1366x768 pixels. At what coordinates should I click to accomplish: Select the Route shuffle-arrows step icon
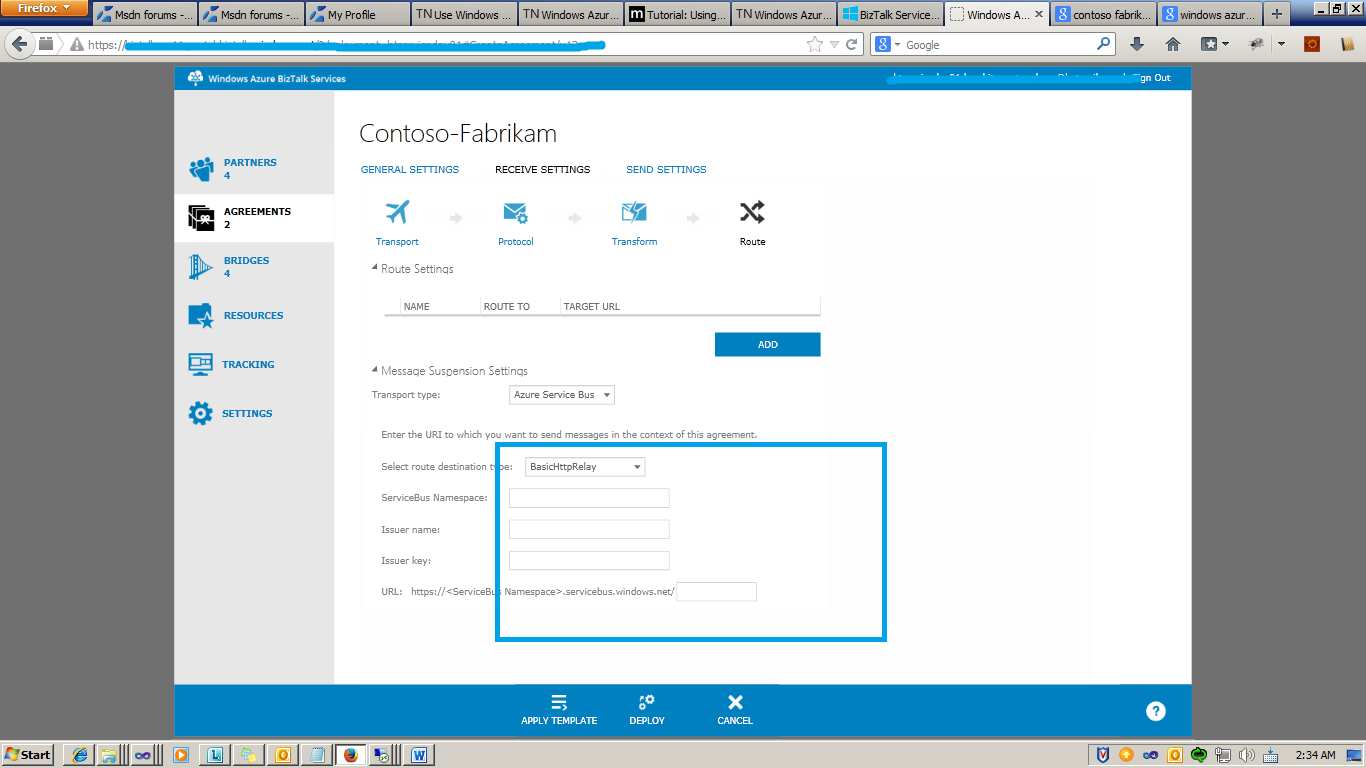pos(752,212)
